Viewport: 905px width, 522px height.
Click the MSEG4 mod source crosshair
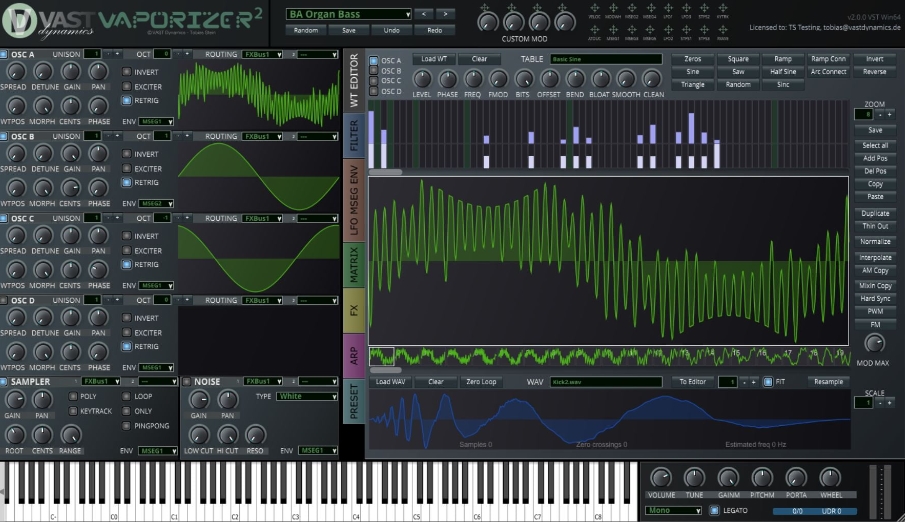click(x=650, y=8)
